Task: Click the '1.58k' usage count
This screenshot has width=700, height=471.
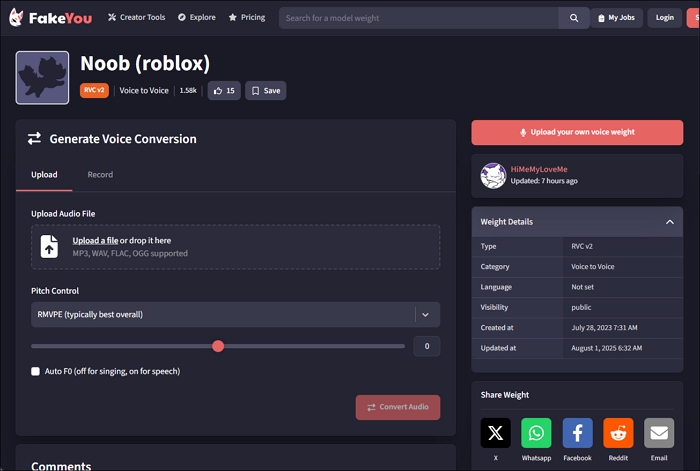Action: [x=188, y=90]
